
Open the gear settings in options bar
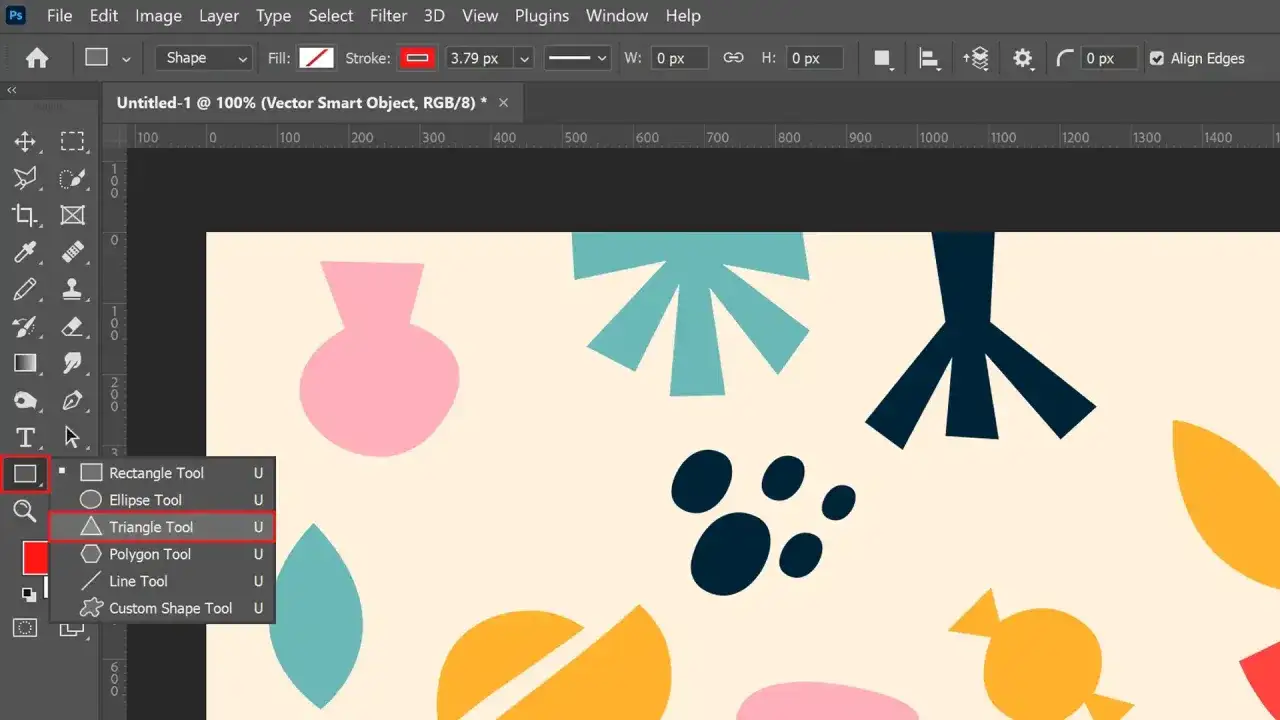(x=1022, y=58)
